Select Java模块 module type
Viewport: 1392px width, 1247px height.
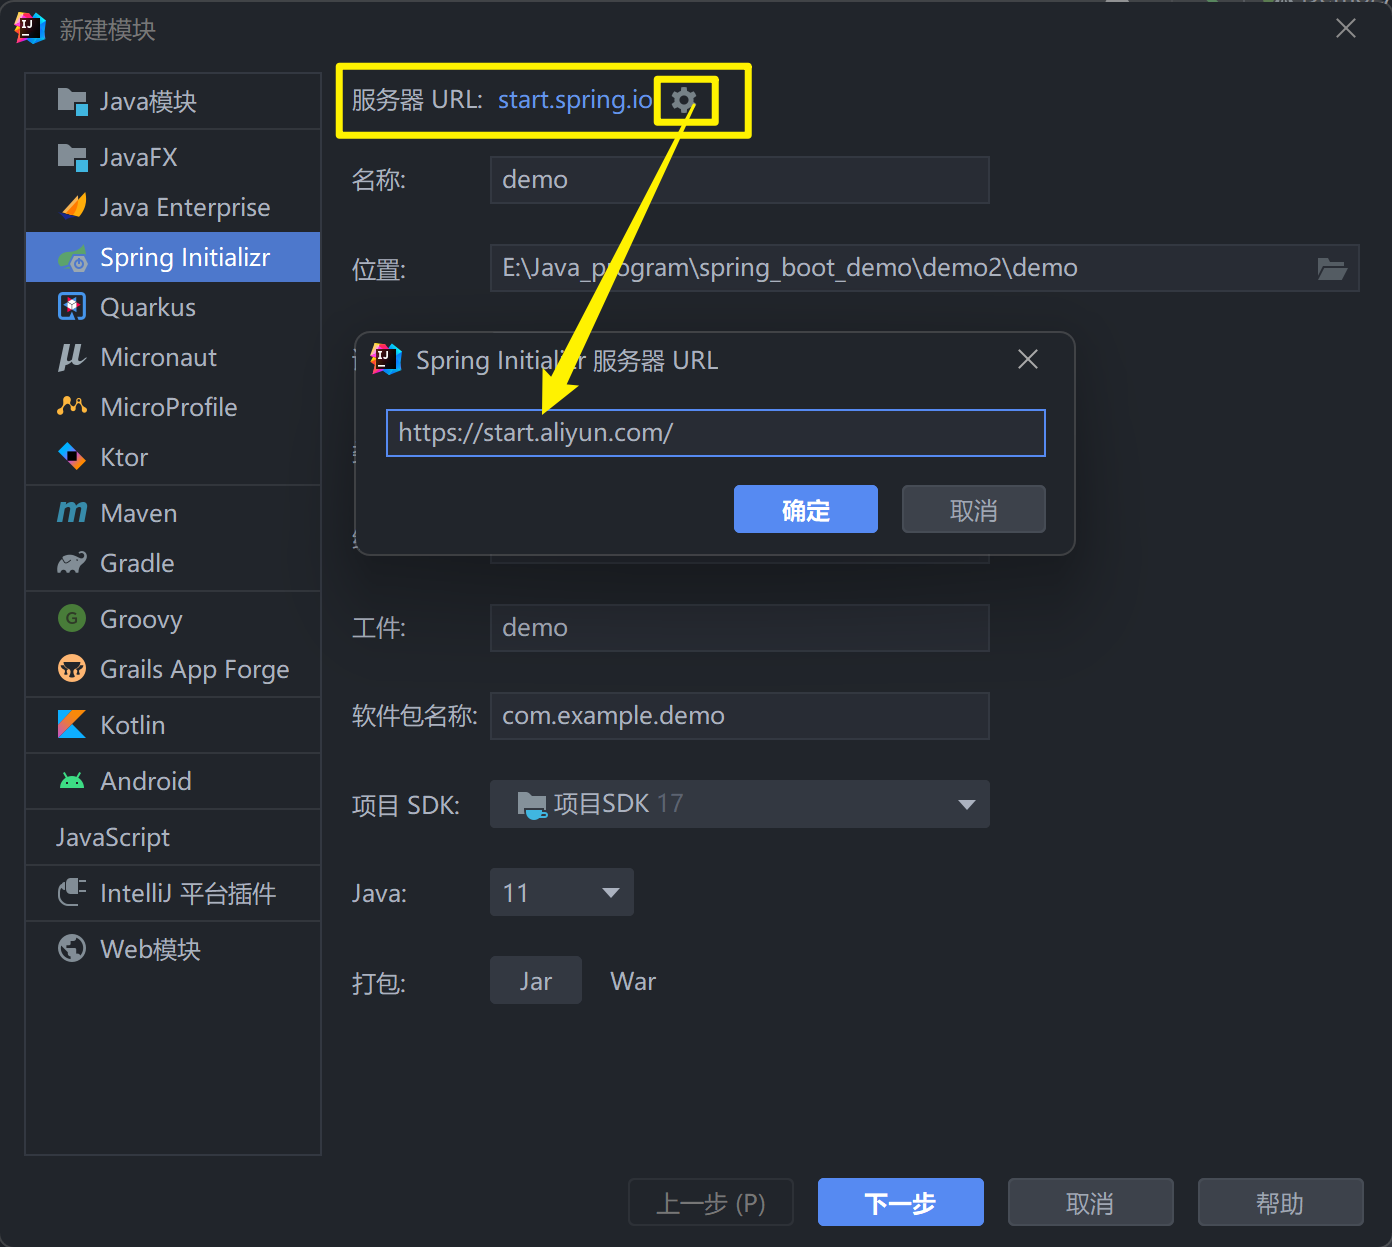coord(173,101)
